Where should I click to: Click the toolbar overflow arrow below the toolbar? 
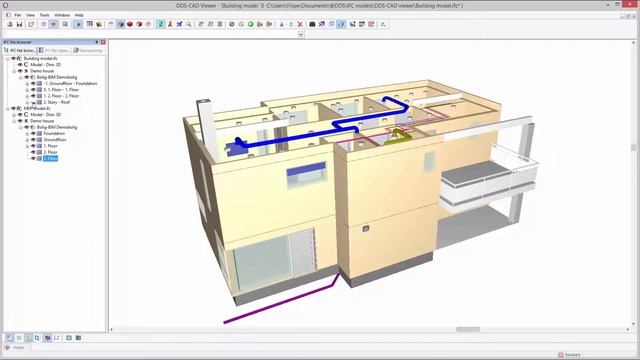click(x=300, y=35)
